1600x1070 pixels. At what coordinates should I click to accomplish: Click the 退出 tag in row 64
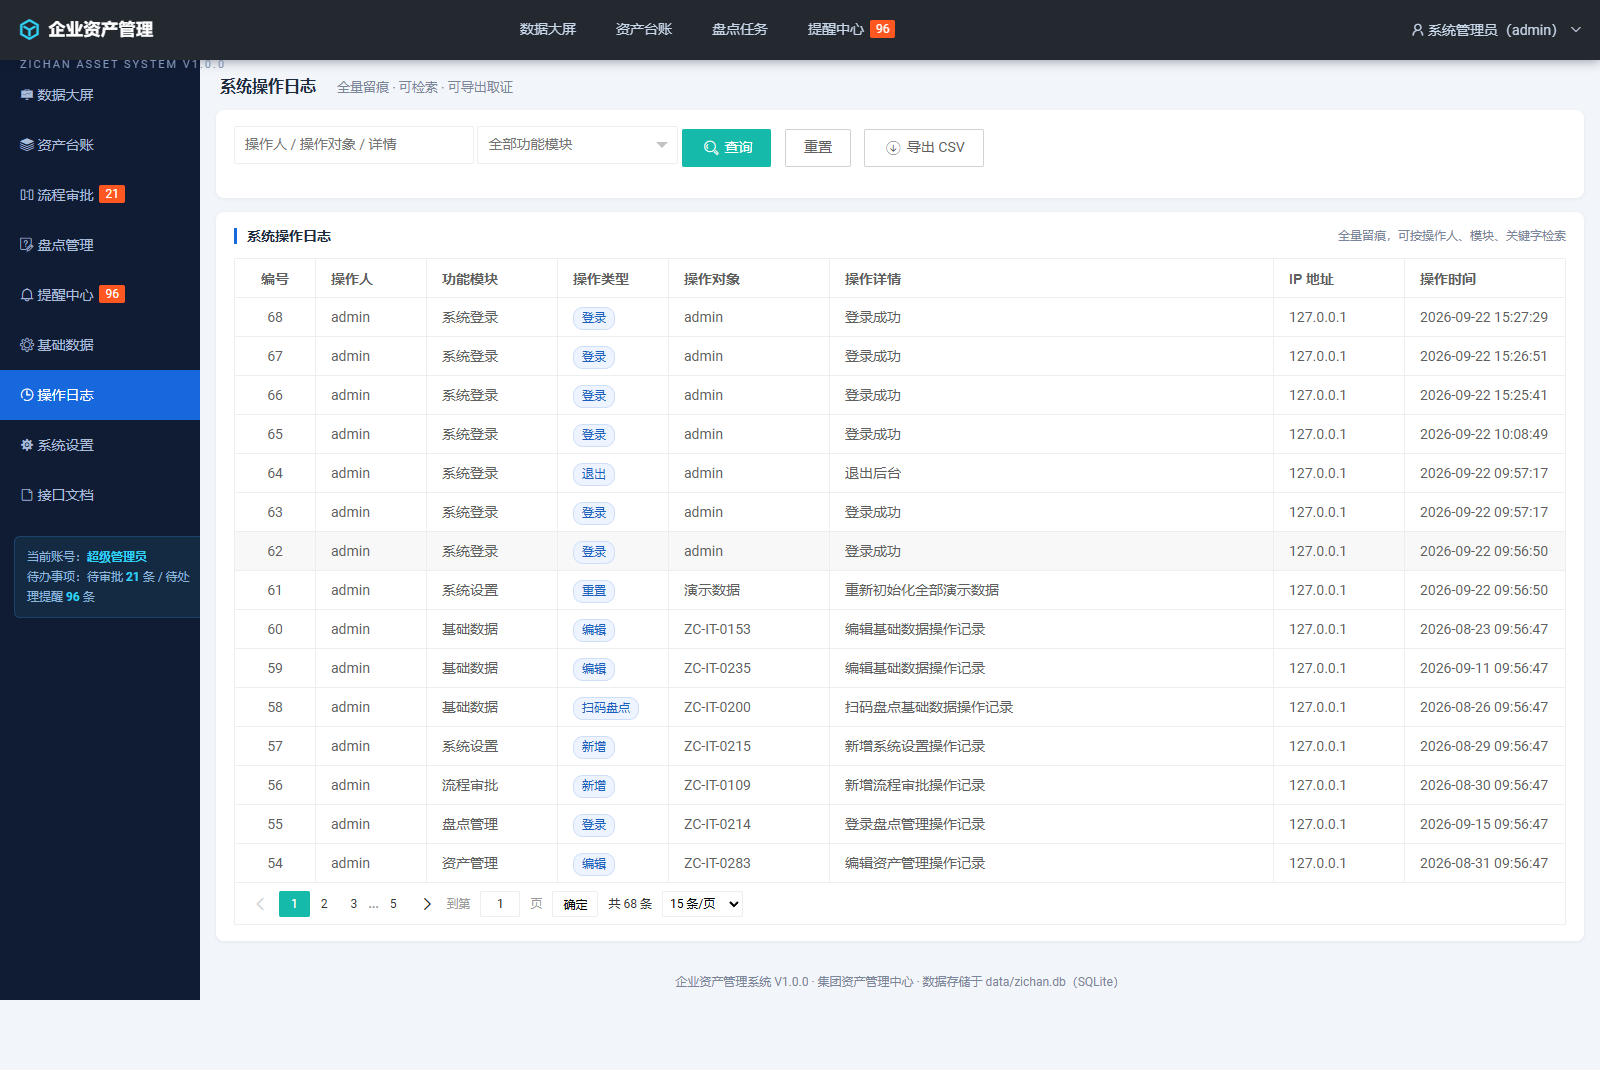click(x=594, y=474)
